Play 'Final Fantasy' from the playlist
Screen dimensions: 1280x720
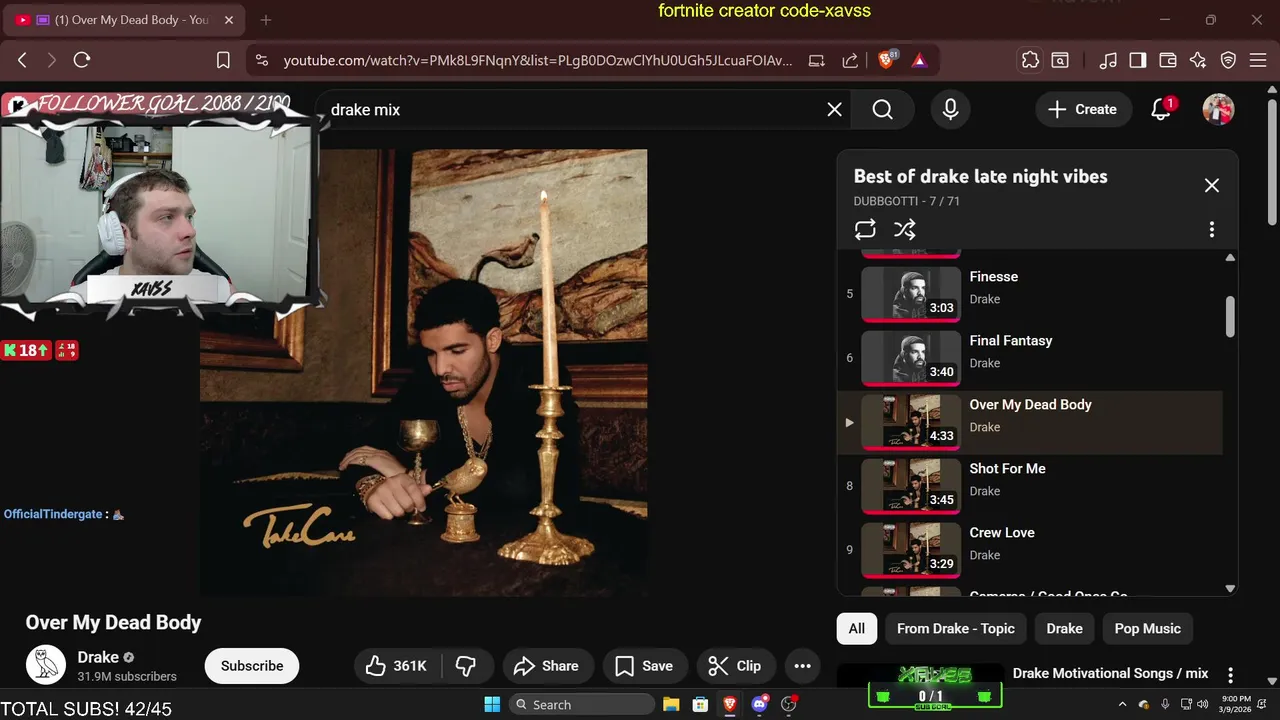[1030, 358]
